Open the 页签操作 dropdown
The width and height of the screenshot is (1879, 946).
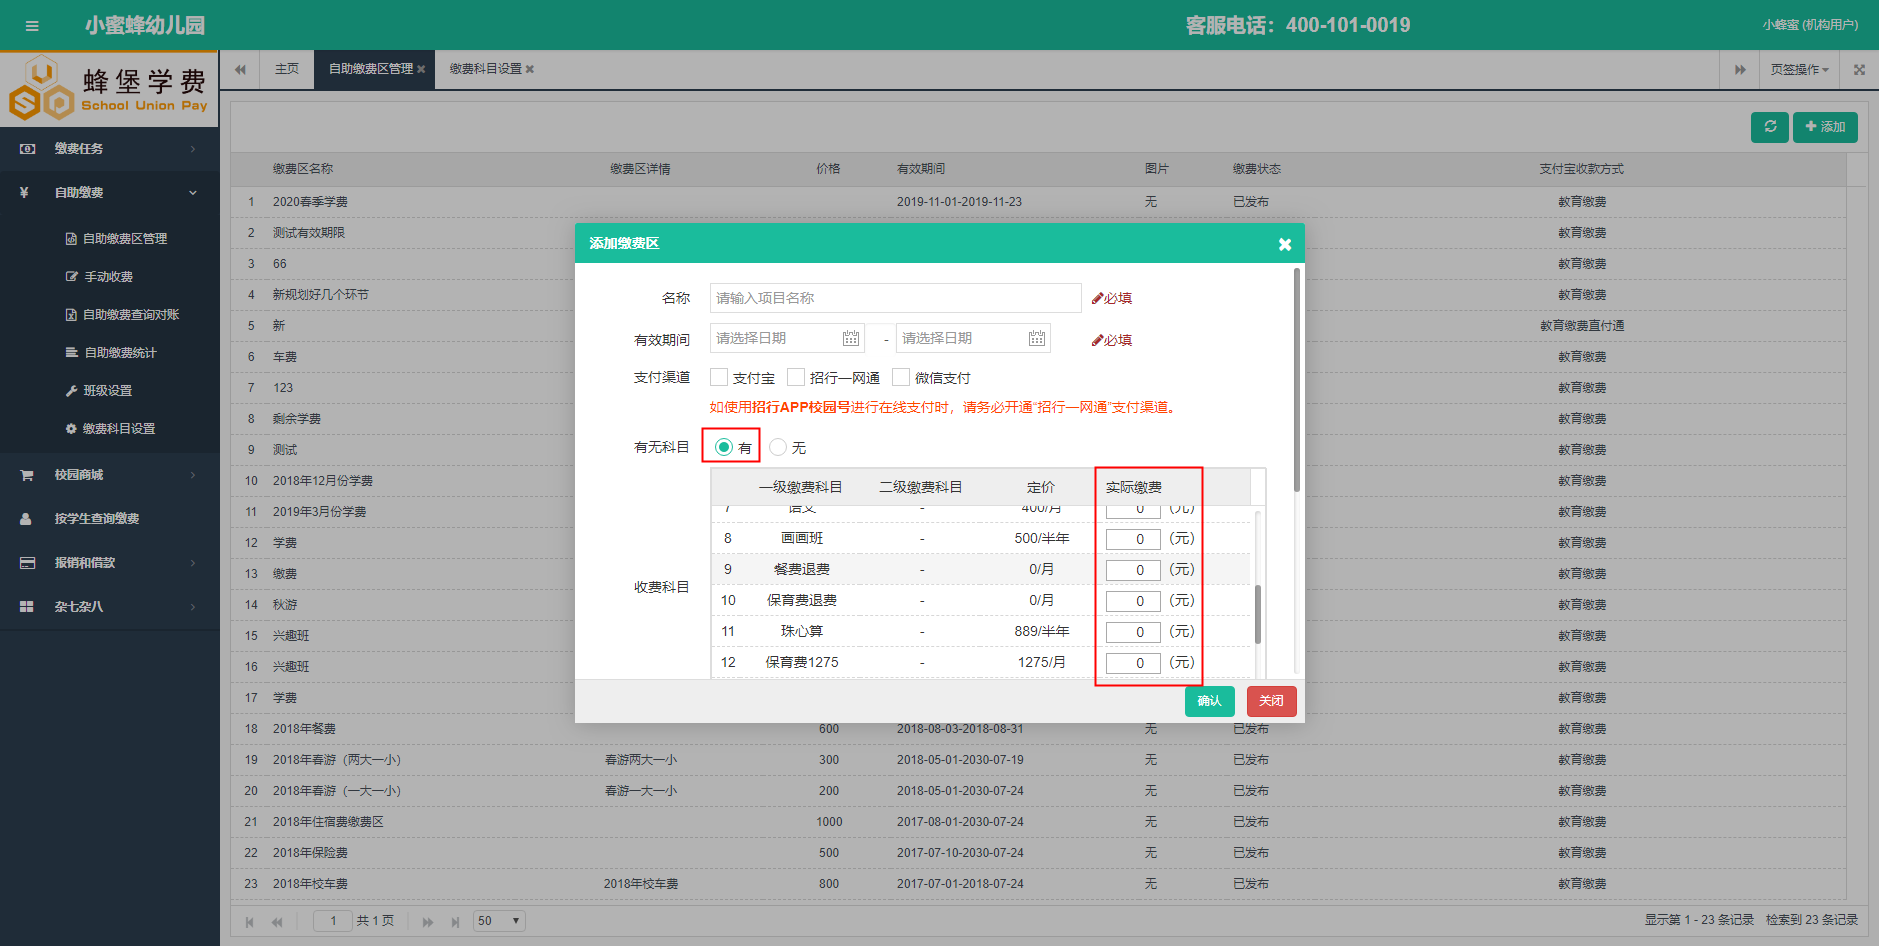tap(1800, 70)
